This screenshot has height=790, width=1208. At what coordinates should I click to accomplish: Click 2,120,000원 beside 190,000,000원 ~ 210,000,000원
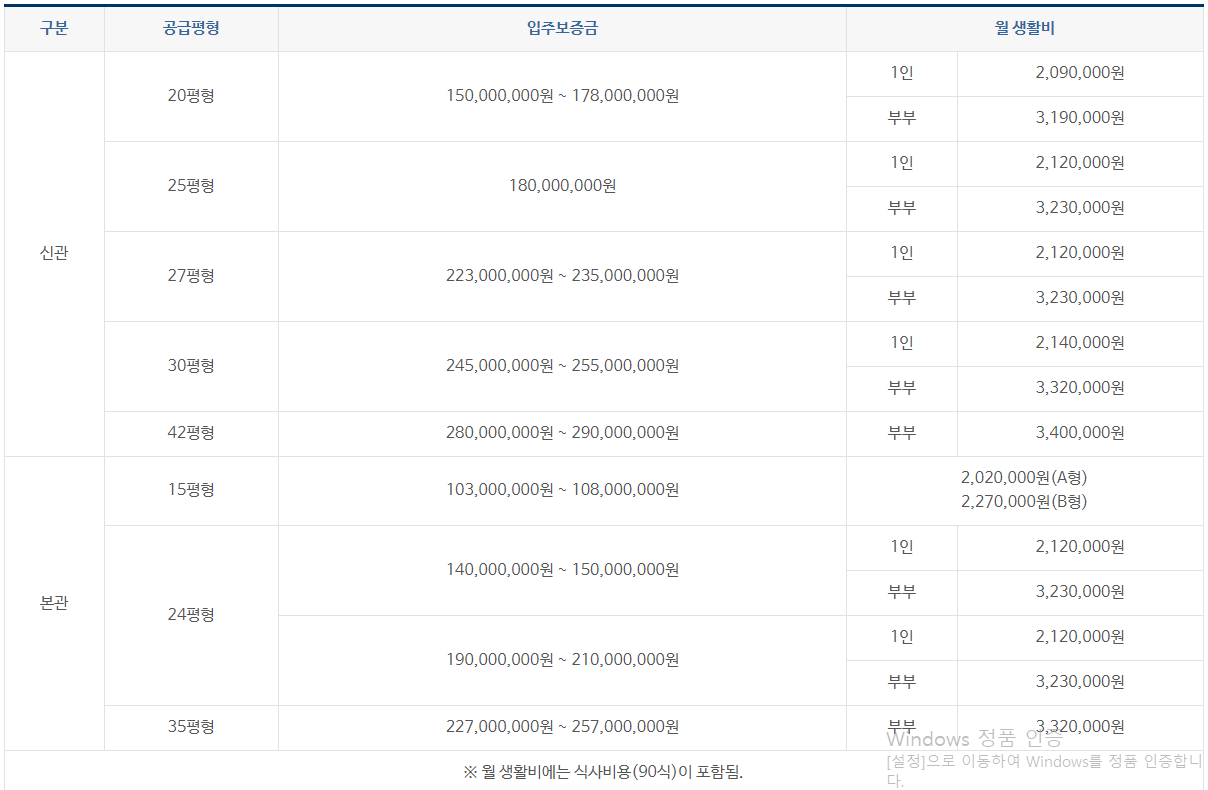point(1080,637)
